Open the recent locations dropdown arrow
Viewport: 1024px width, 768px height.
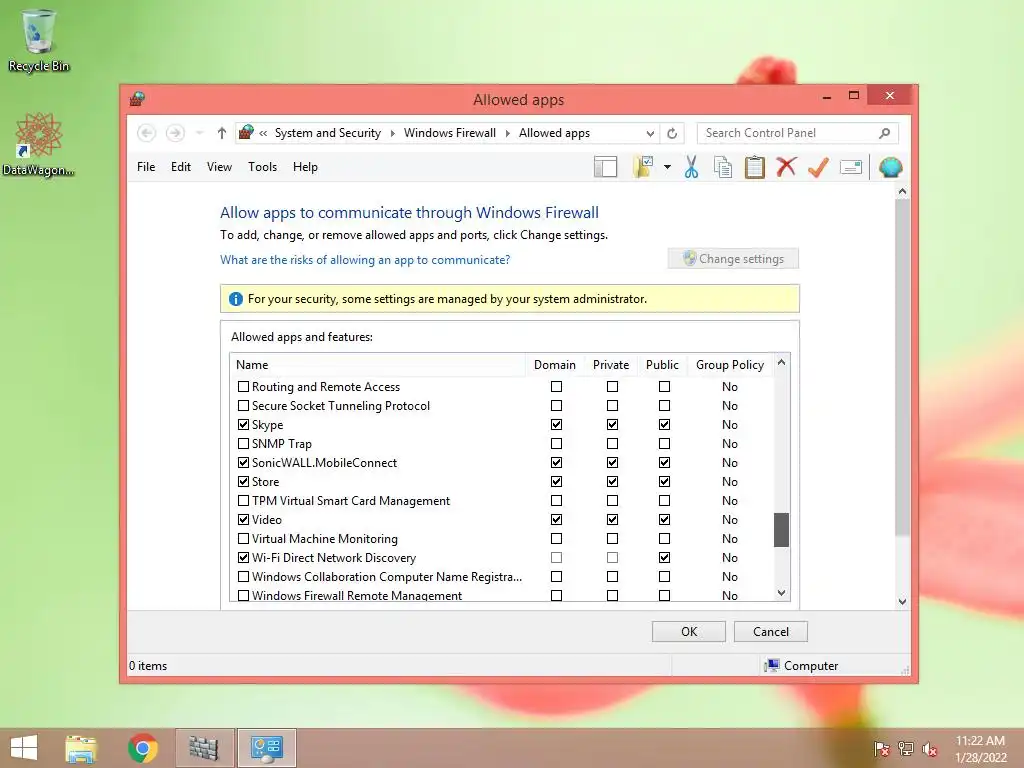pyautogui.click(x=199, y=133)
